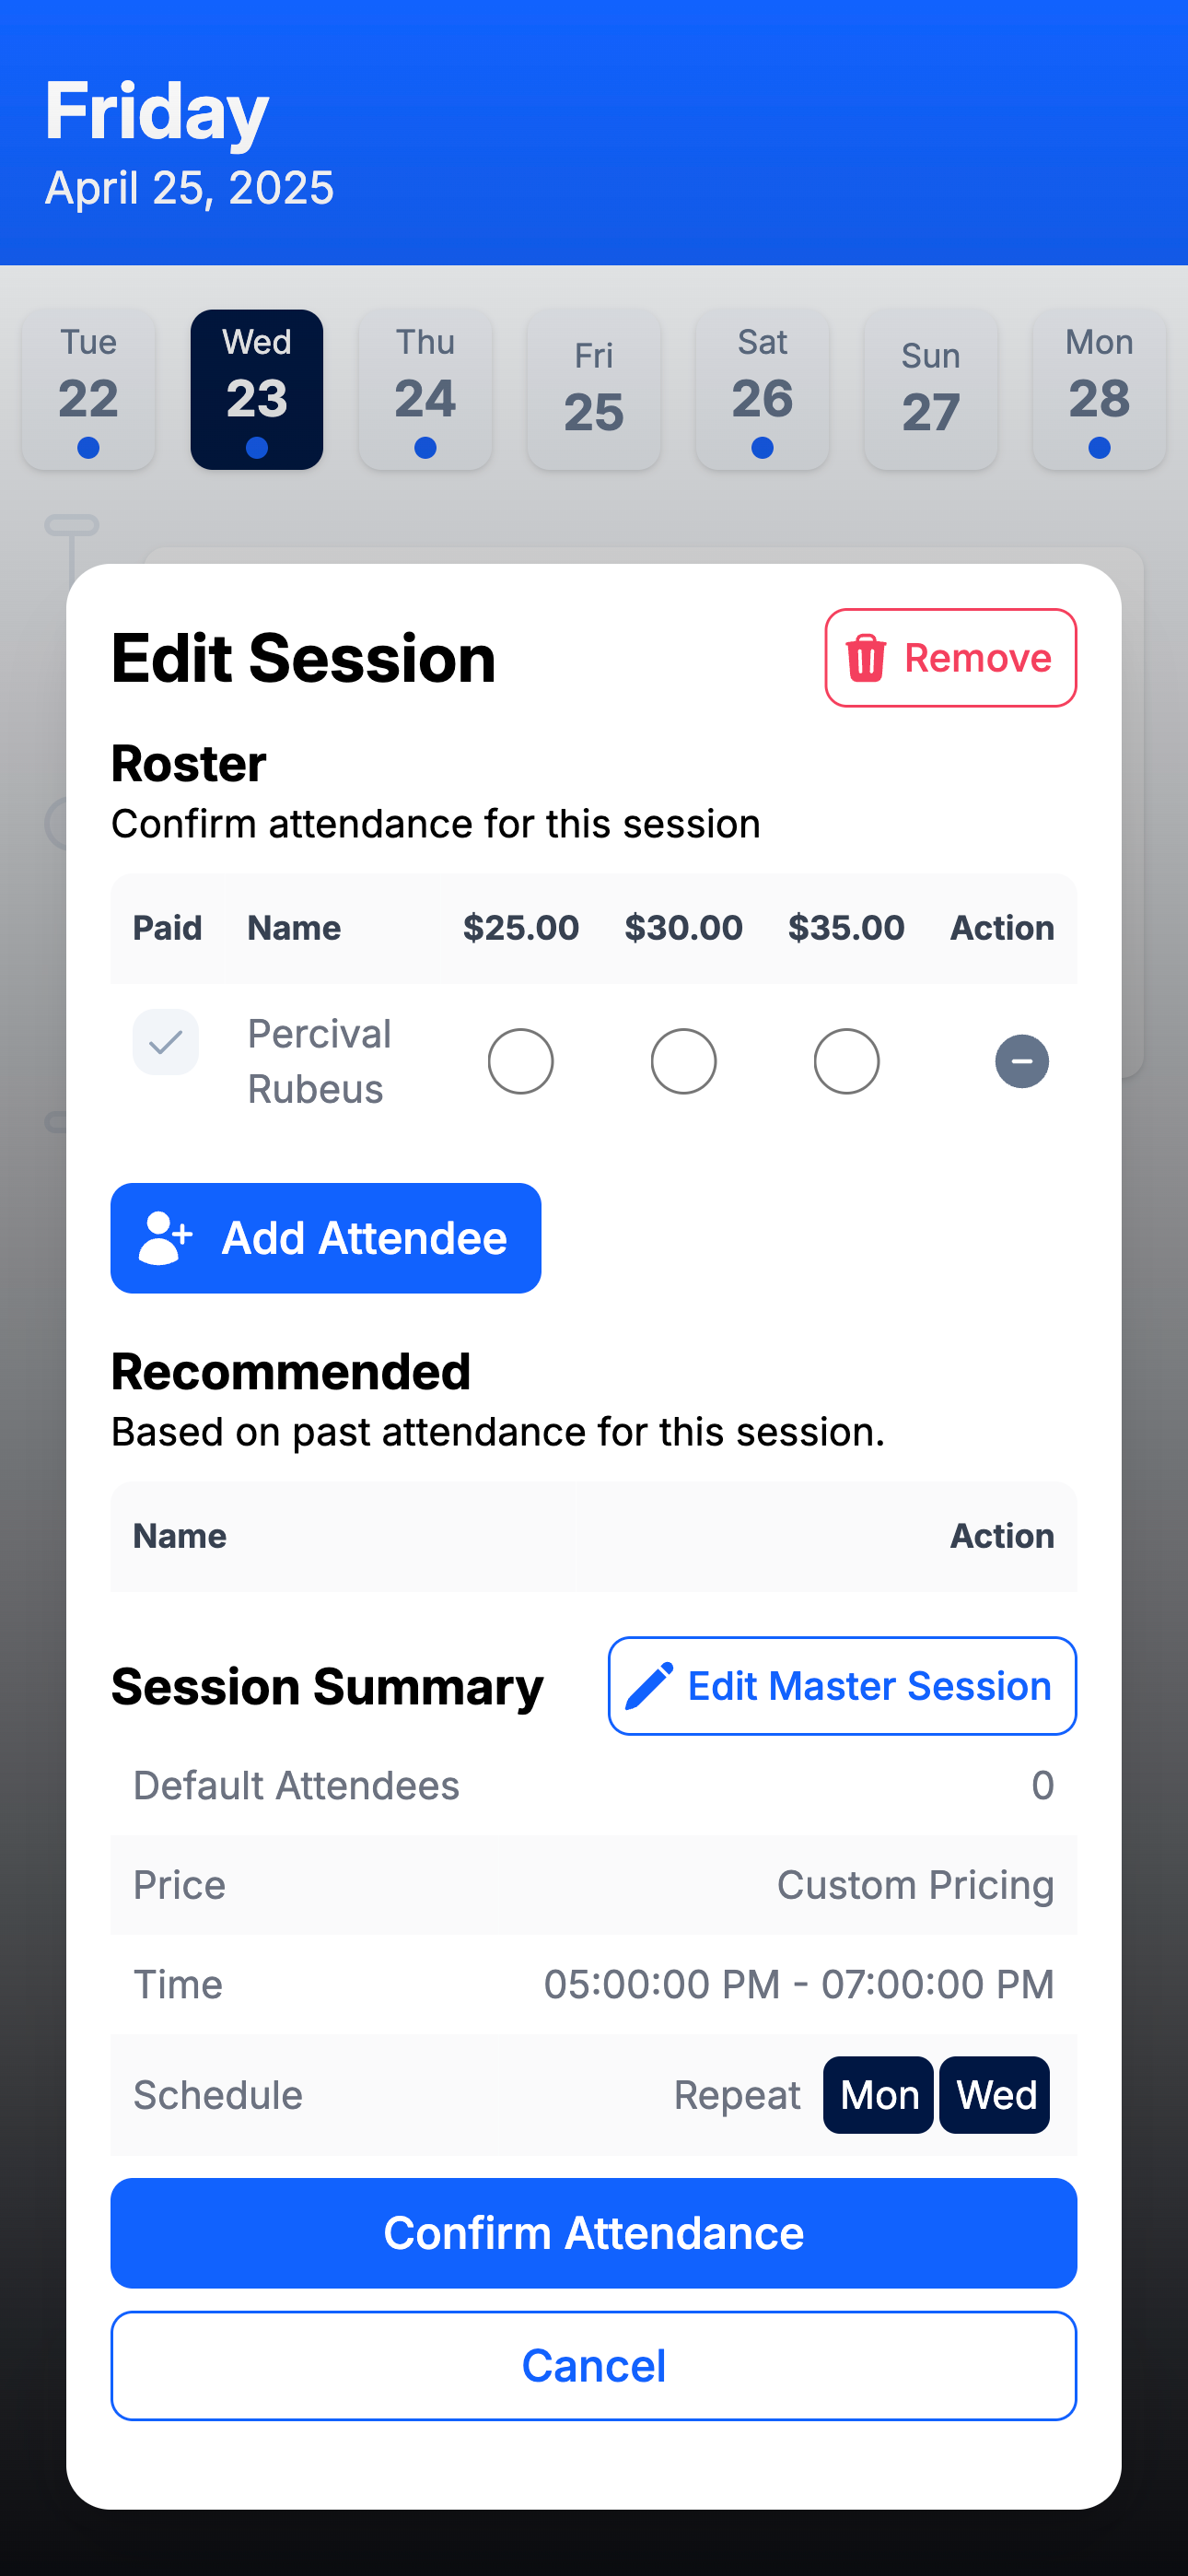Select the $35.00 price for Percival Rubeus
Viewport: 1188px width, 2576px height.
(x=846, y=1061)
